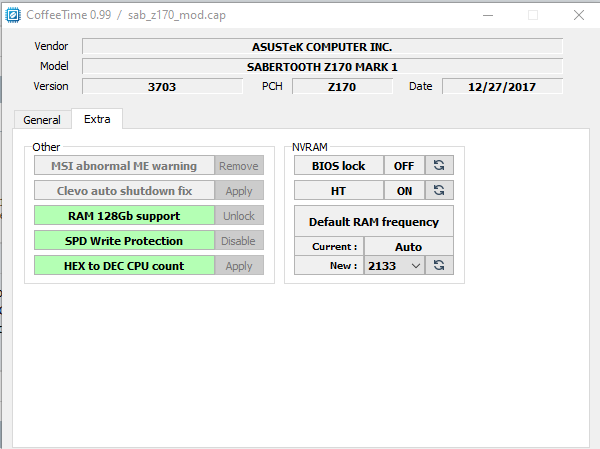Click Remove for MSI abnormal ME warning
This screenshot has width=600, height=449.
tap(239, 165)
